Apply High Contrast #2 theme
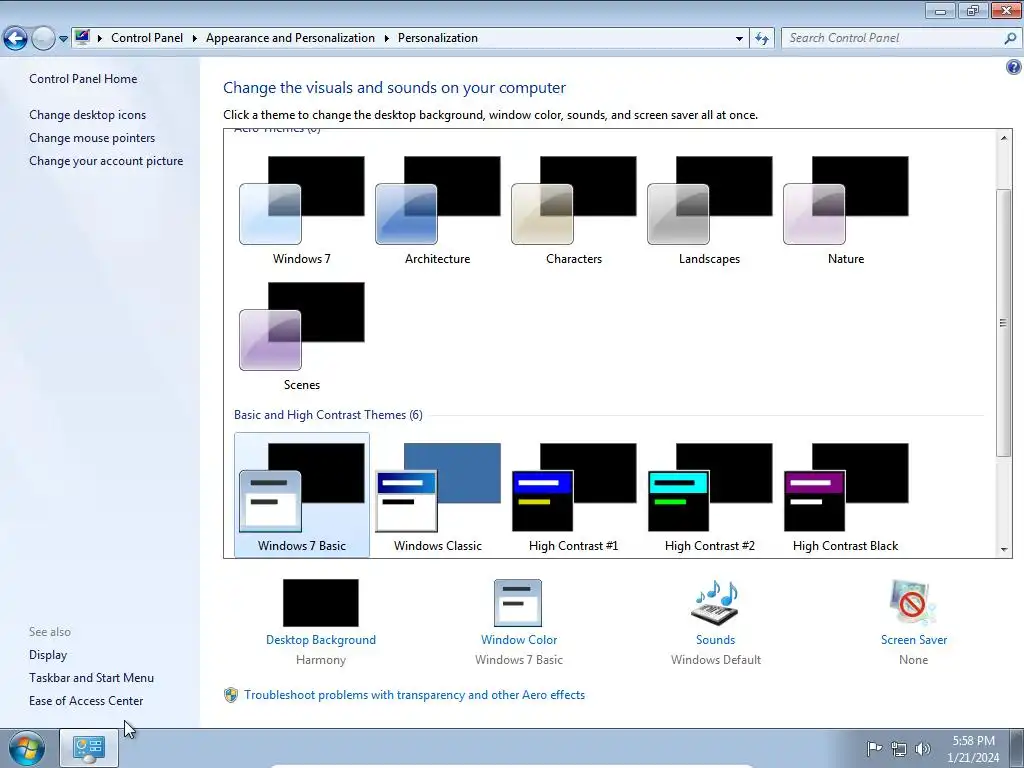1024x768 pixels. point(709,495)
